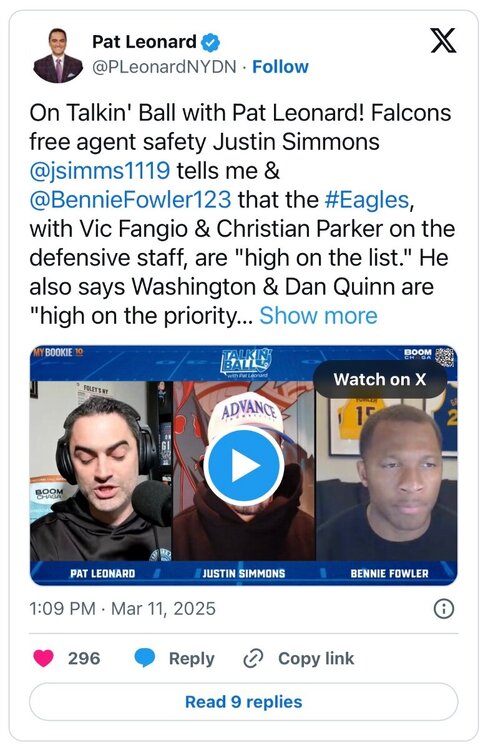The image size is (483, 750).
Task: Click the QR code in video corner
Action: [445, 357]
